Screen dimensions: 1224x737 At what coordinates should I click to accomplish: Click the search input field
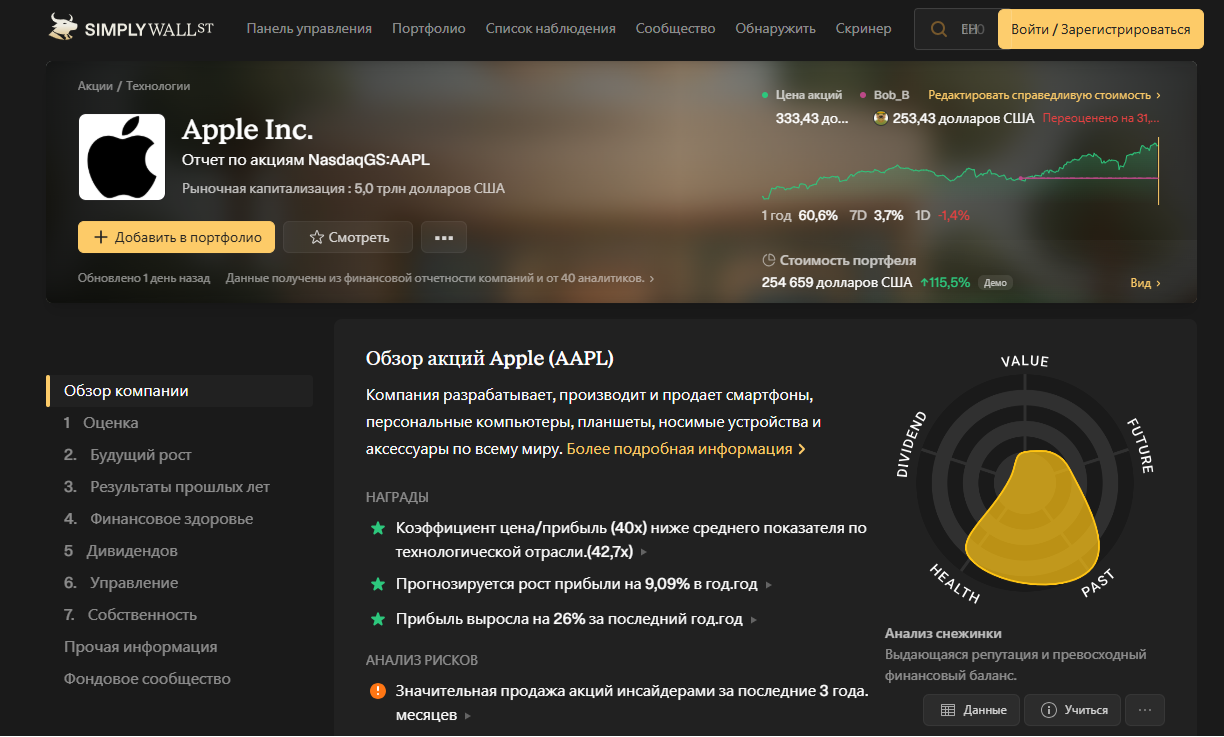click(x=956, y=29)
